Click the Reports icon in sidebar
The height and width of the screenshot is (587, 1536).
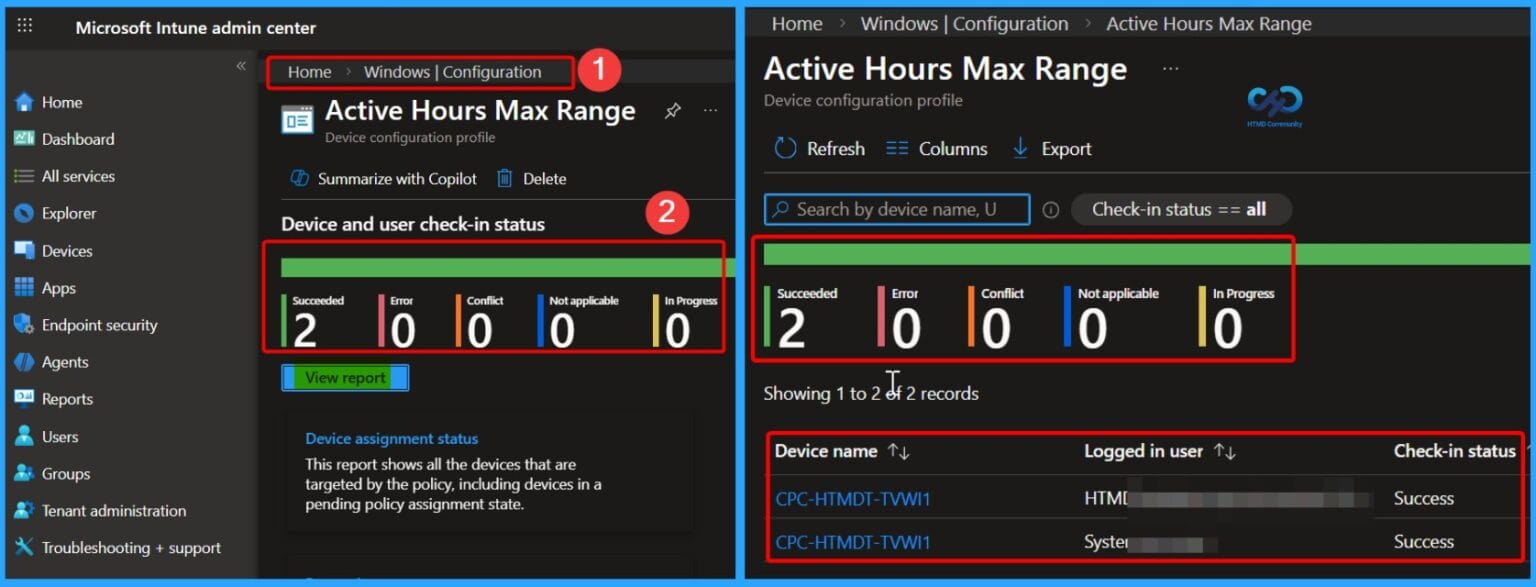(24, 399)
